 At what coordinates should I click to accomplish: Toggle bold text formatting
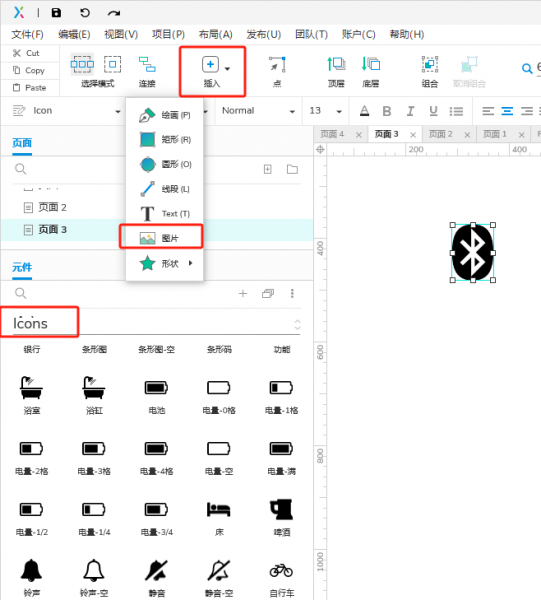click(x=387, y=111)
